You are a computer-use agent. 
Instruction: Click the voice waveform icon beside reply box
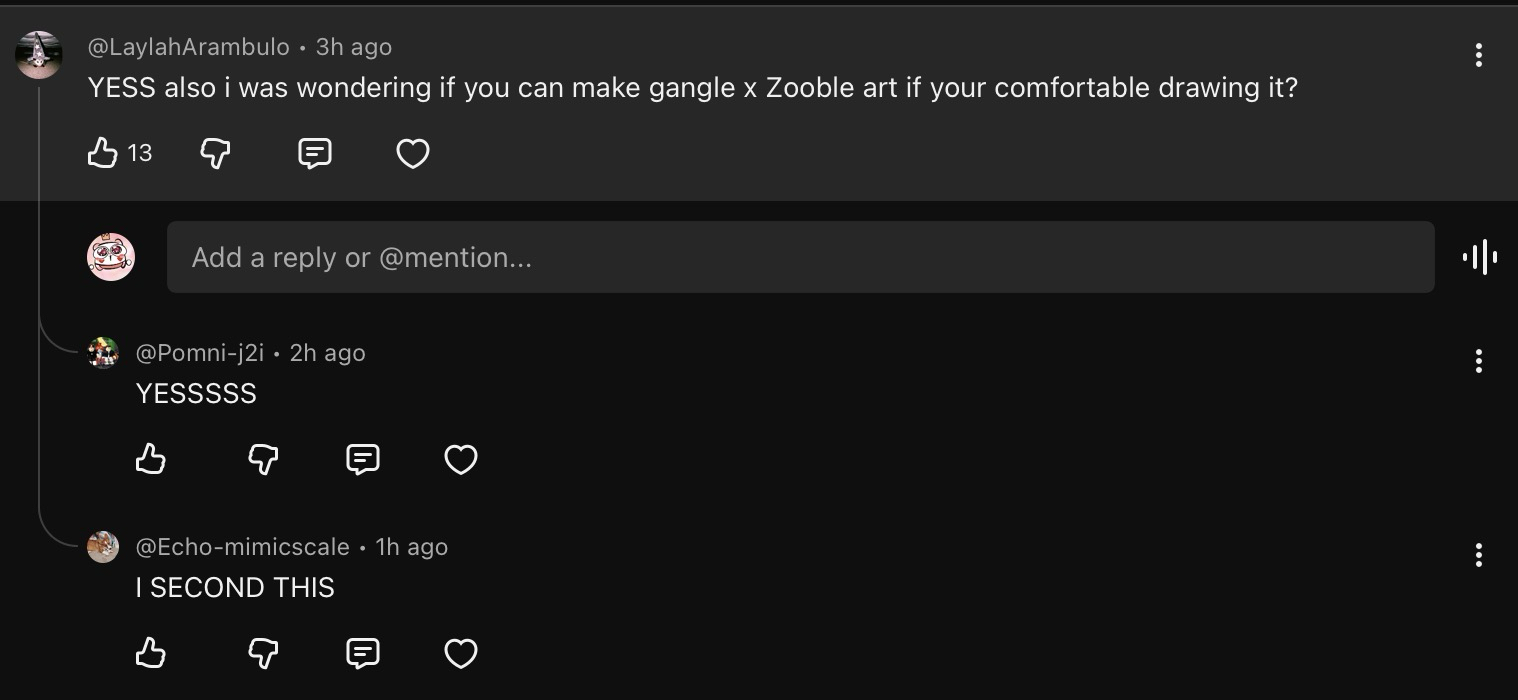(1479, 257)
